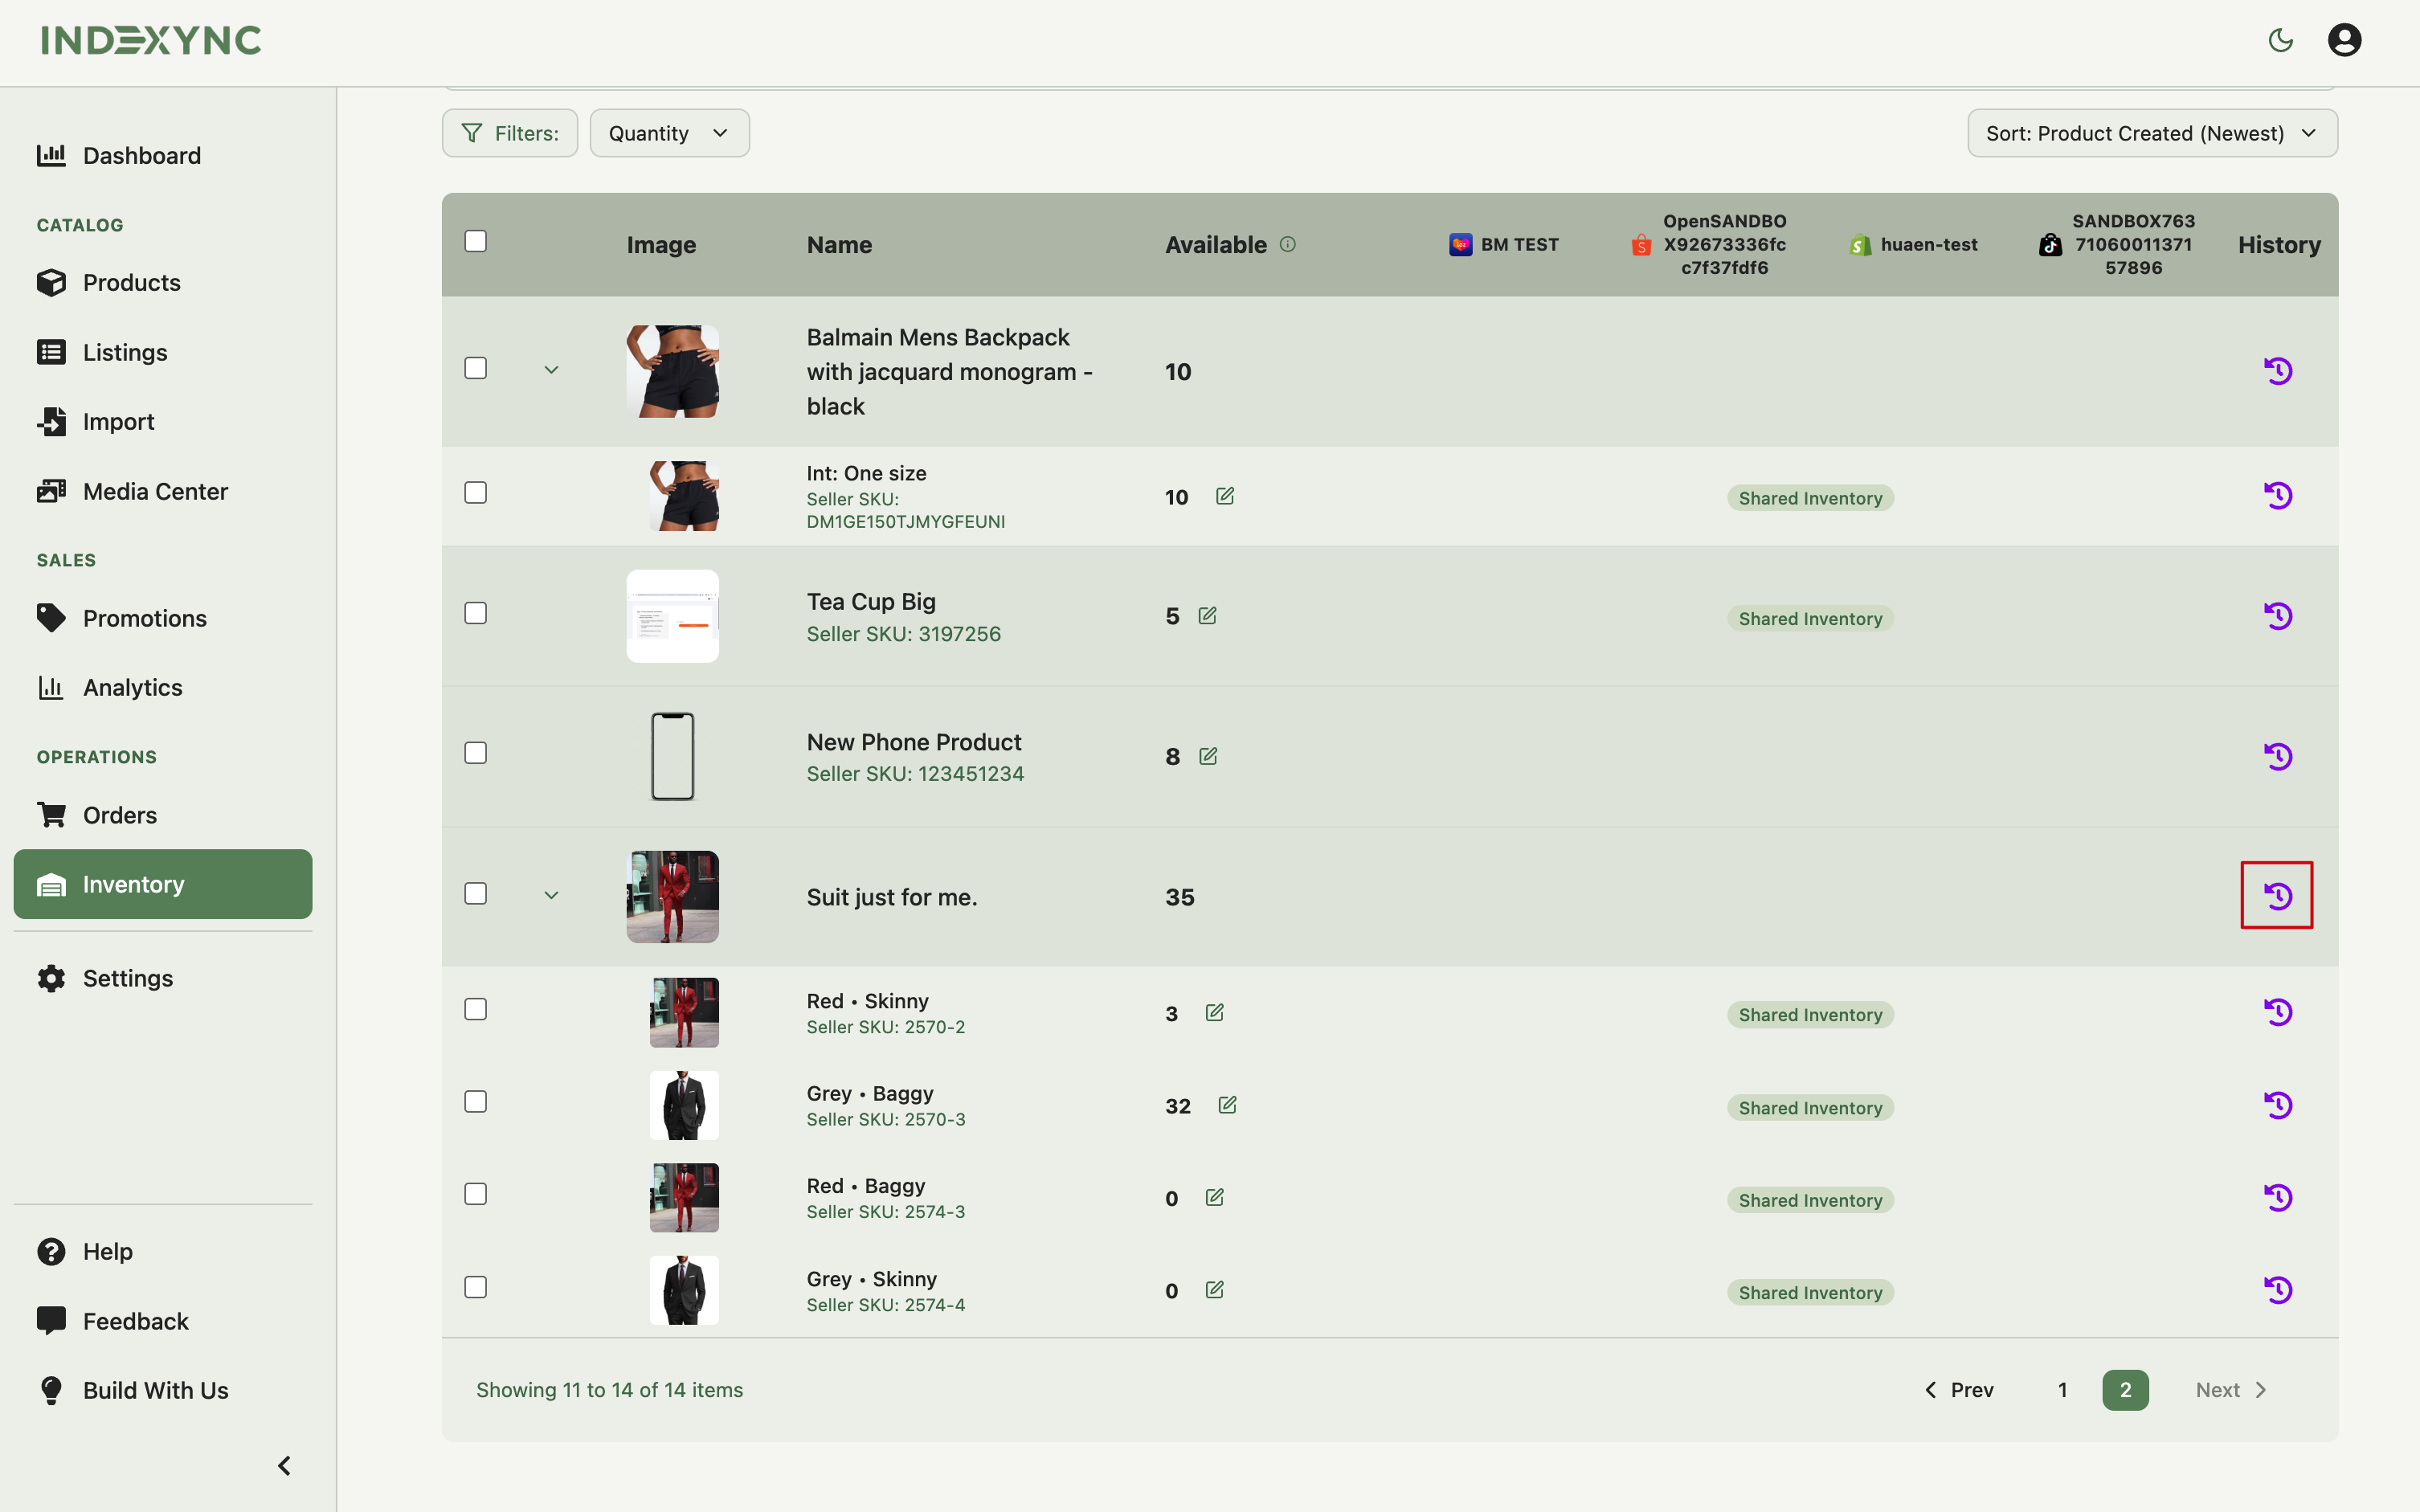Open Promotions in the sidebar
2420x1512 pixels.
pos(163,619)
